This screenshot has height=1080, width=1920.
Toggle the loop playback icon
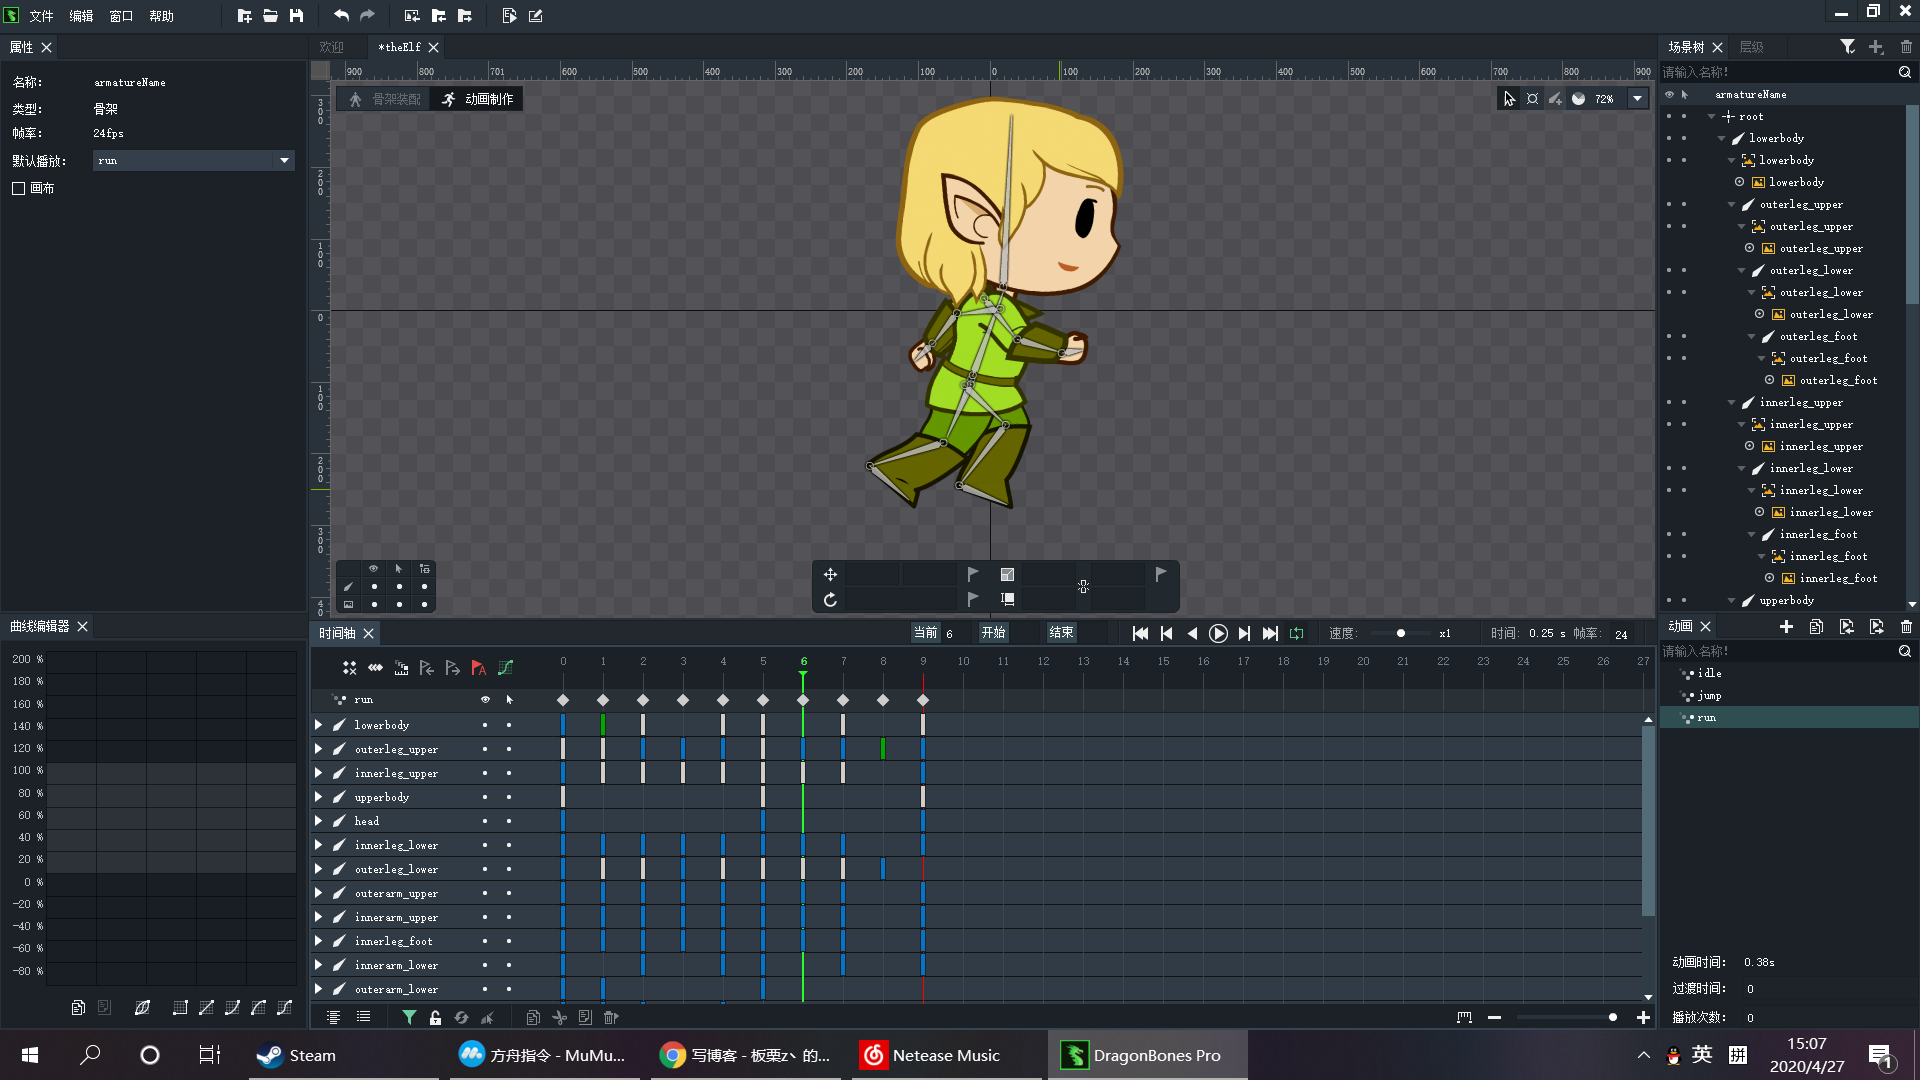1297,633
